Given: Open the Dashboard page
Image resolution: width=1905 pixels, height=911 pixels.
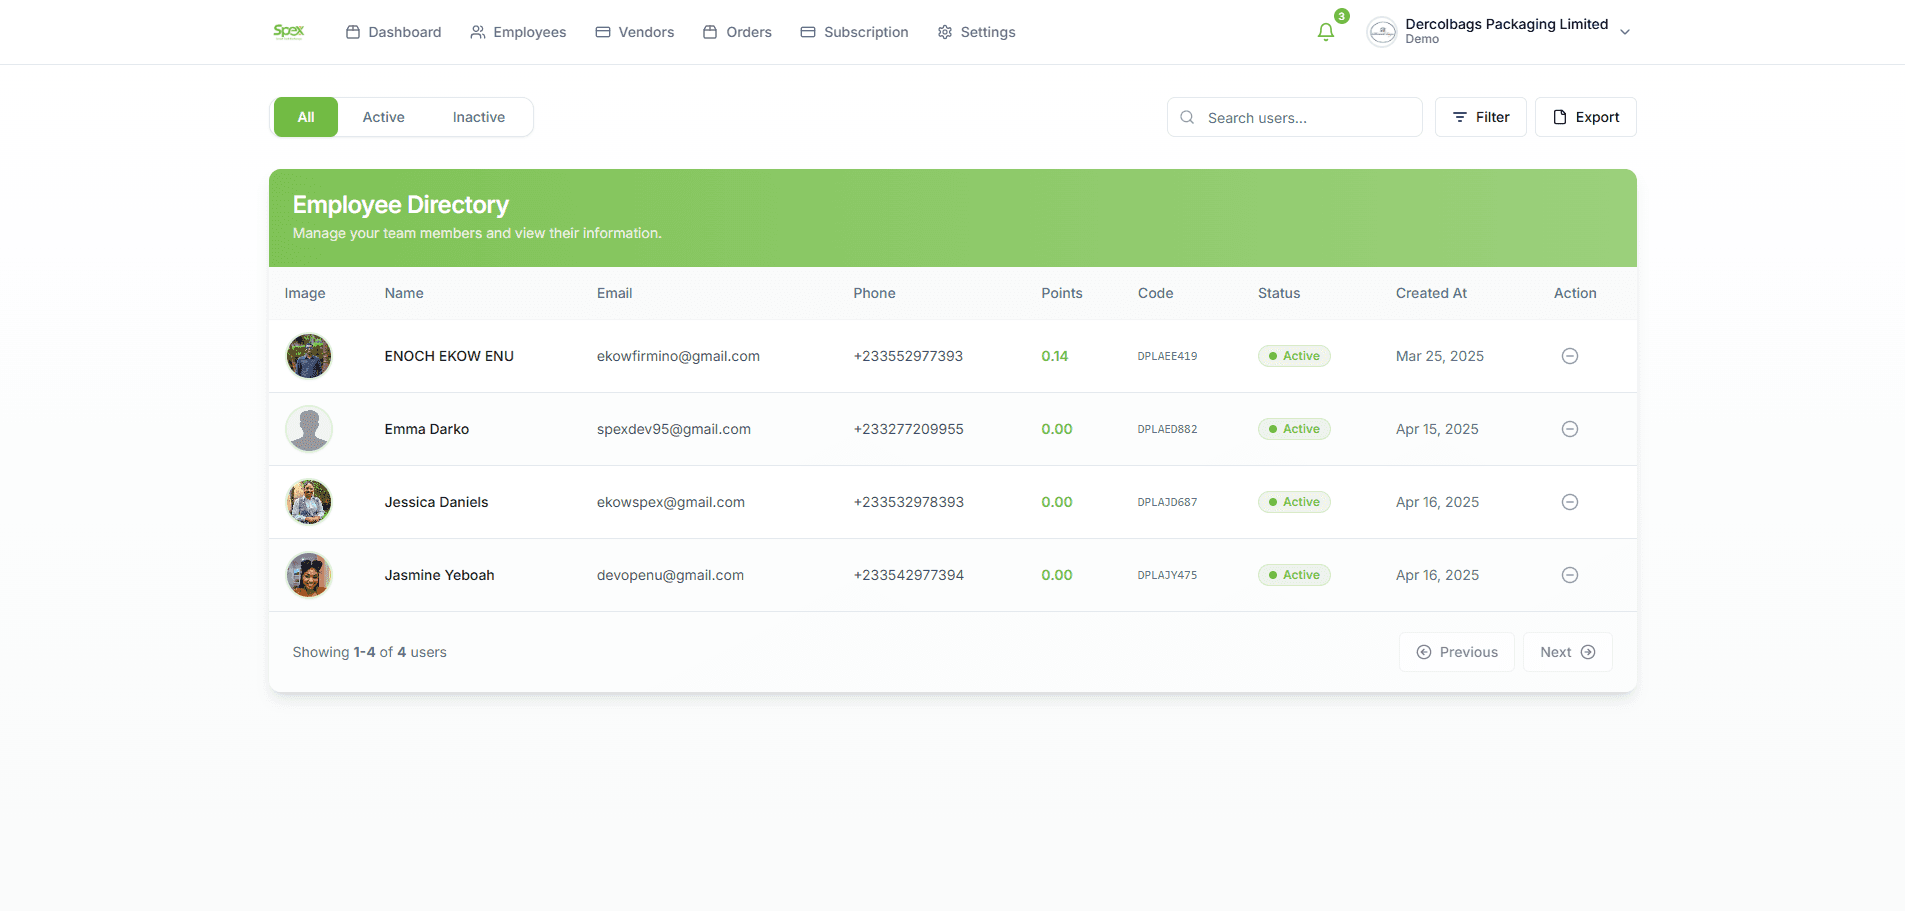Looking at the screenshot, I should click(393, 32).
